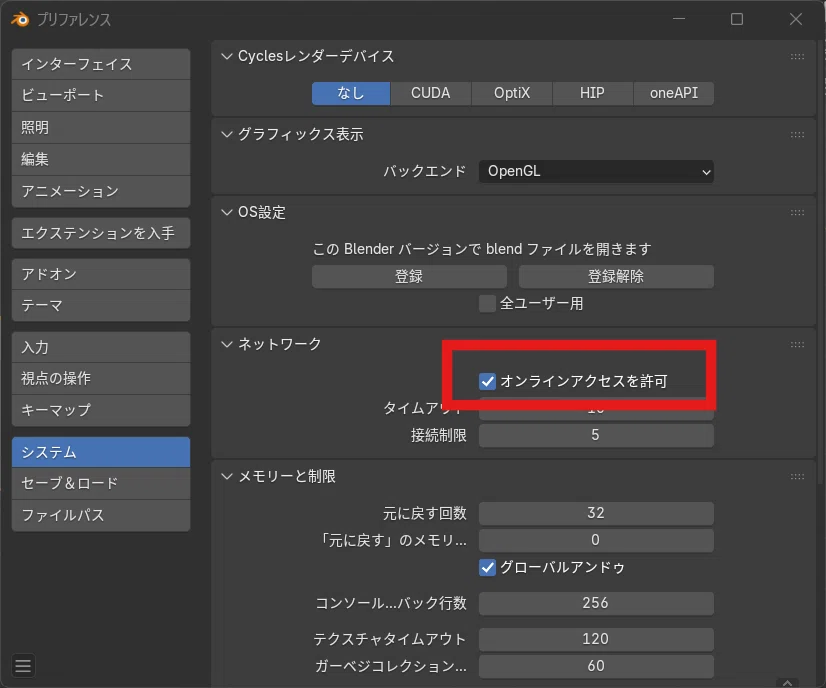Select CUDA as Cycles render device
Viewport: 826px width, 688px height.
point(431,93)
